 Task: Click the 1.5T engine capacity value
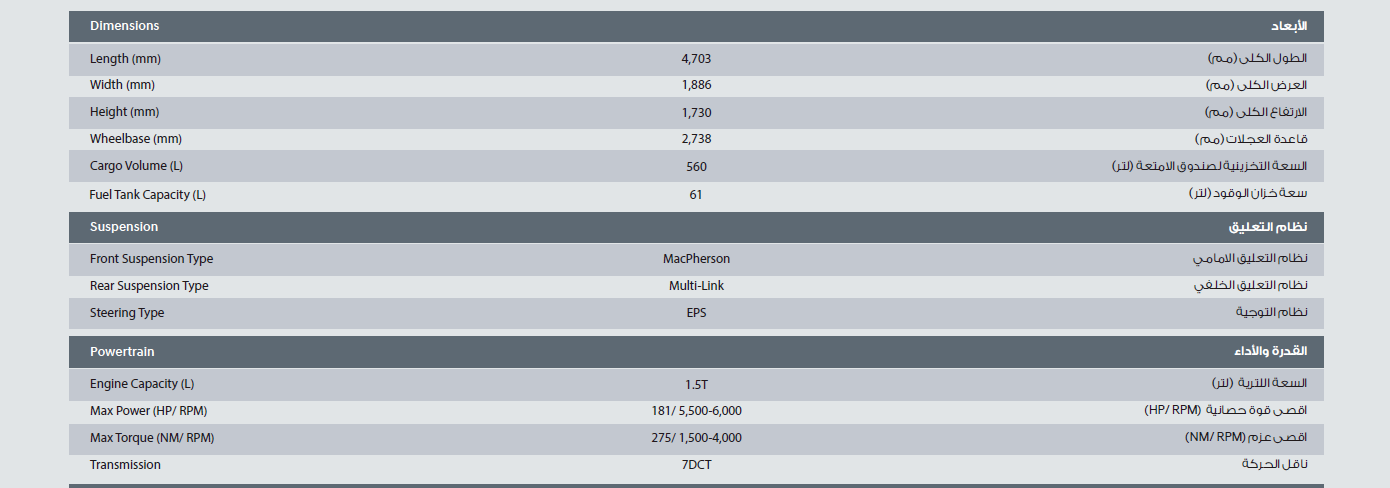(696, 384)
